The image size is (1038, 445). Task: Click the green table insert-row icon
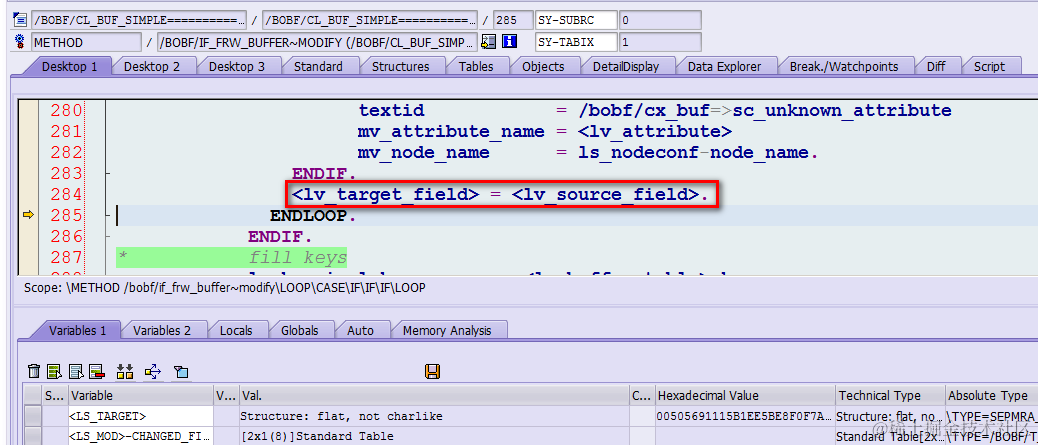coord(55,371)
